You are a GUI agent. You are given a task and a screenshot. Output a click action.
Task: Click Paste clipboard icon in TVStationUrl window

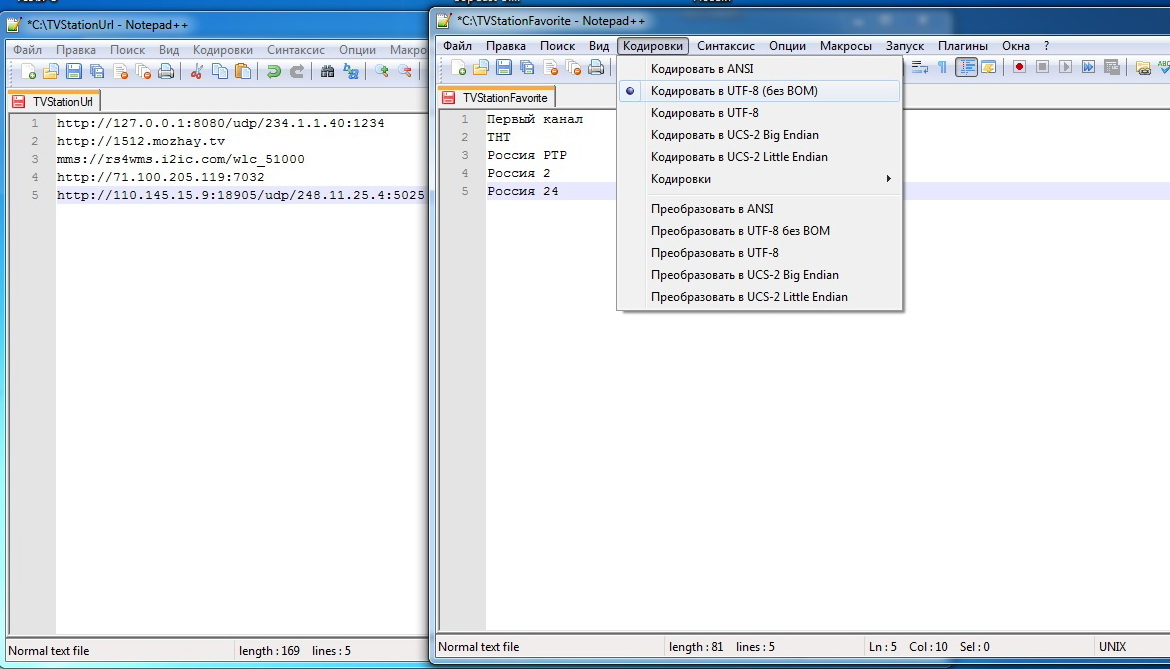coord(243,72)
